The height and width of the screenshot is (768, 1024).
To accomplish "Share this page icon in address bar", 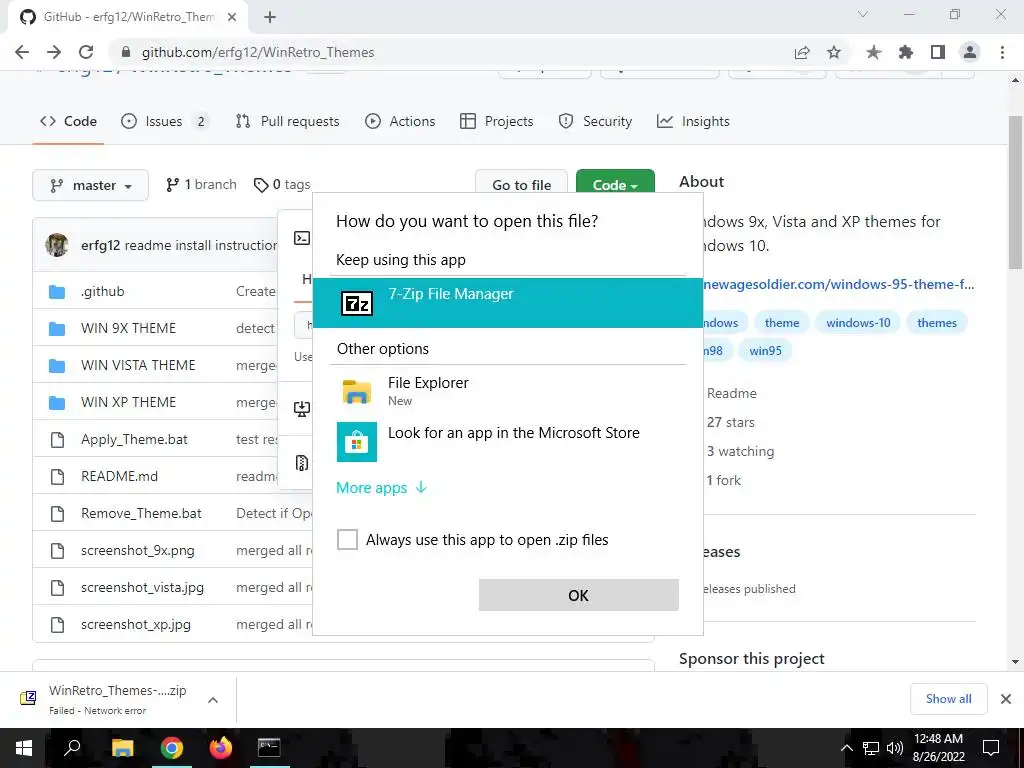I will pos(802,52).
